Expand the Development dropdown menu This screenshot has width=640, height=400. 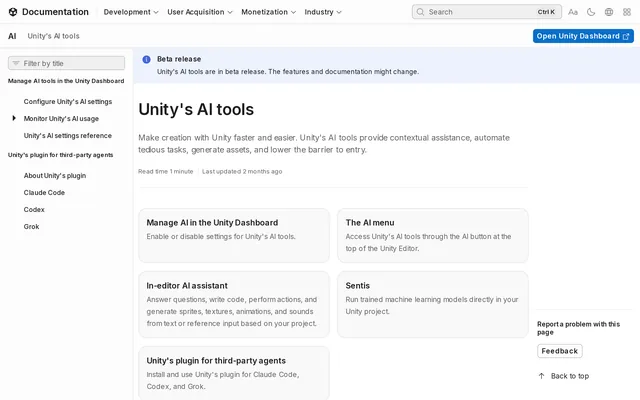(x=131, y=12)
